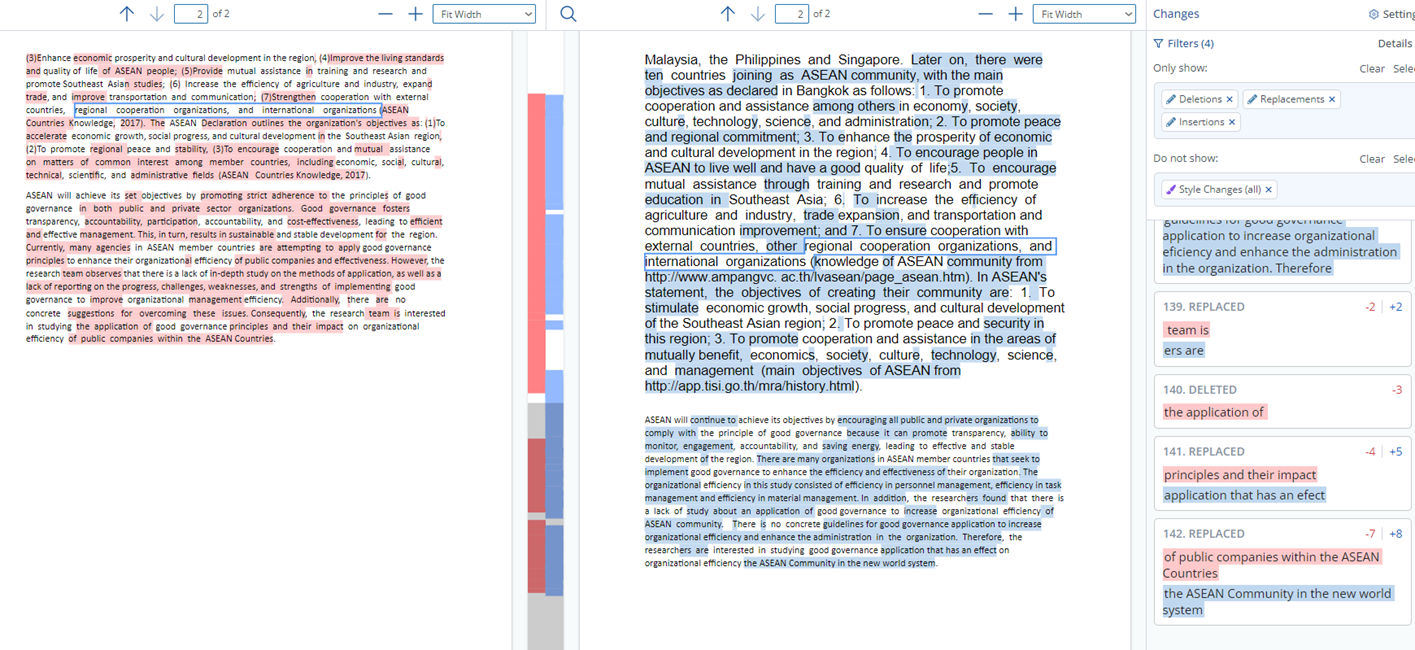The width and height of the screenshot is (1415, 650).
Task: Go to next page in left document
Action: point(157,14)
